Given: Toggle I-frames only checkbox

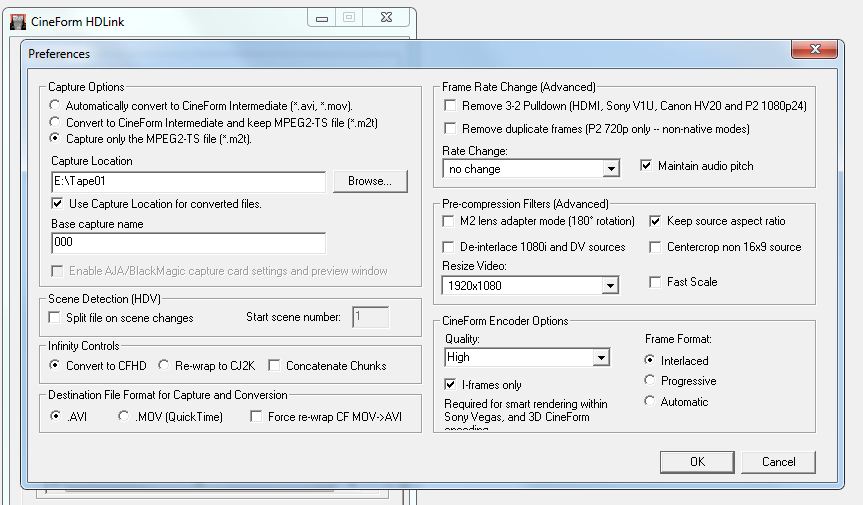Looking at the screenshot, I should (450, 384).
